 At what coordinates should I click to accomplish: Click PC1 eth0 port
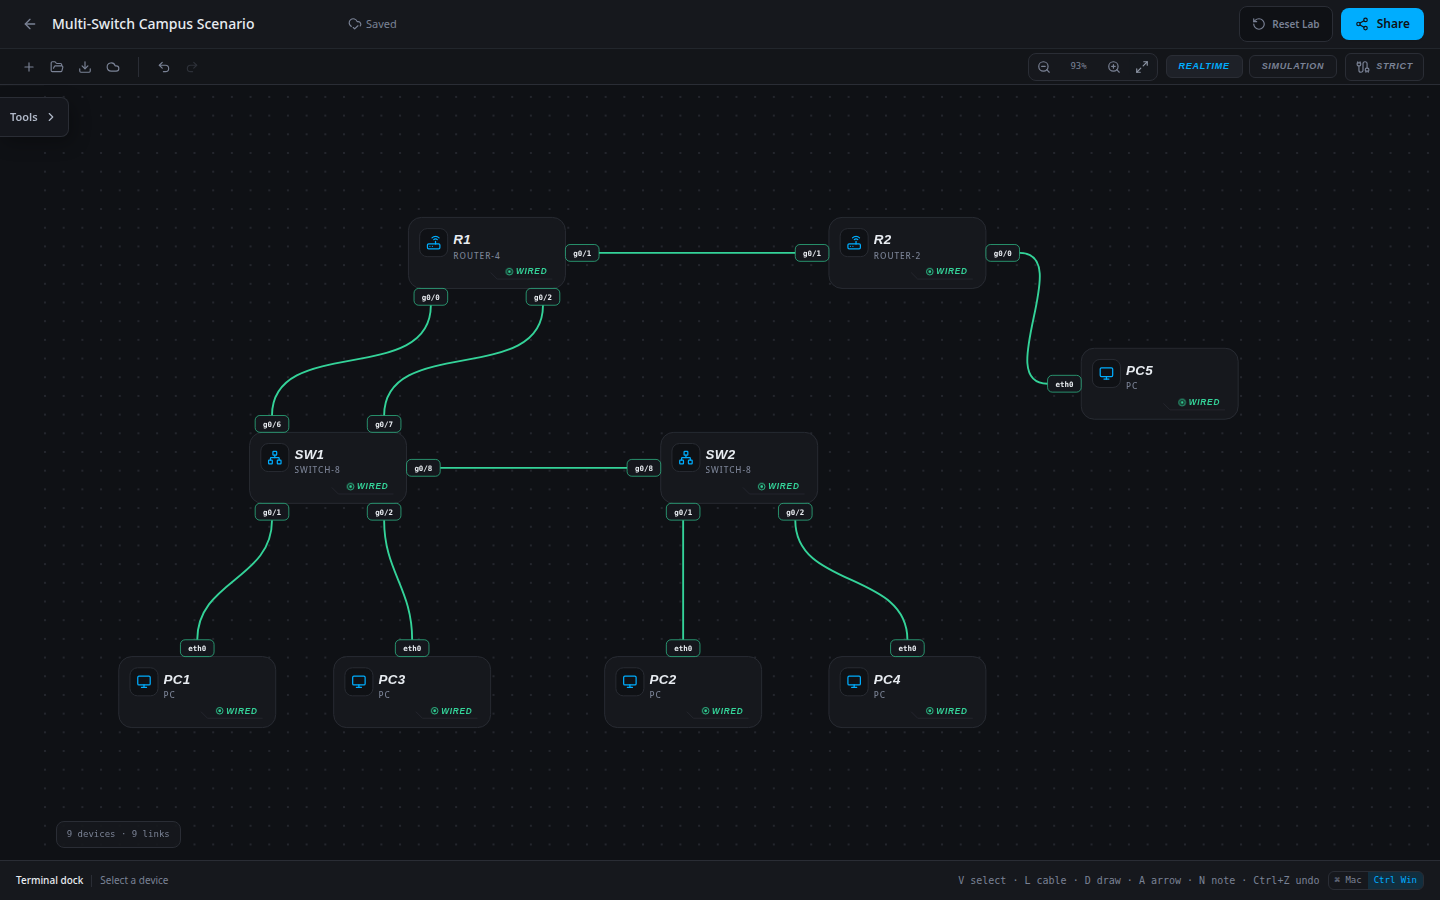197,648
